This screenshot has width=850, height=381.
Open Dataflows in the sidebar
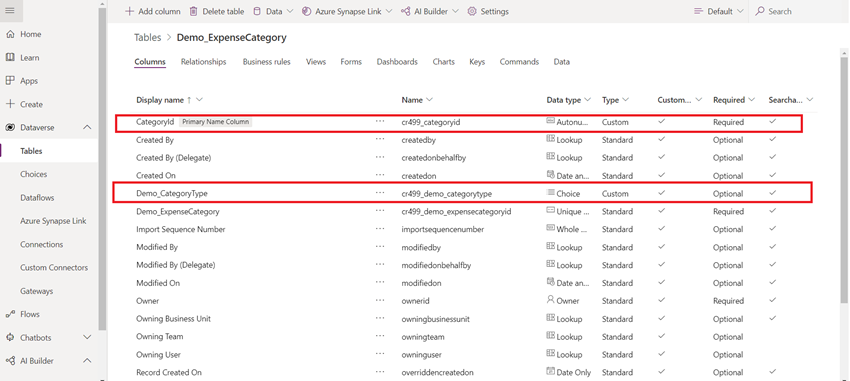click(37, 198)
